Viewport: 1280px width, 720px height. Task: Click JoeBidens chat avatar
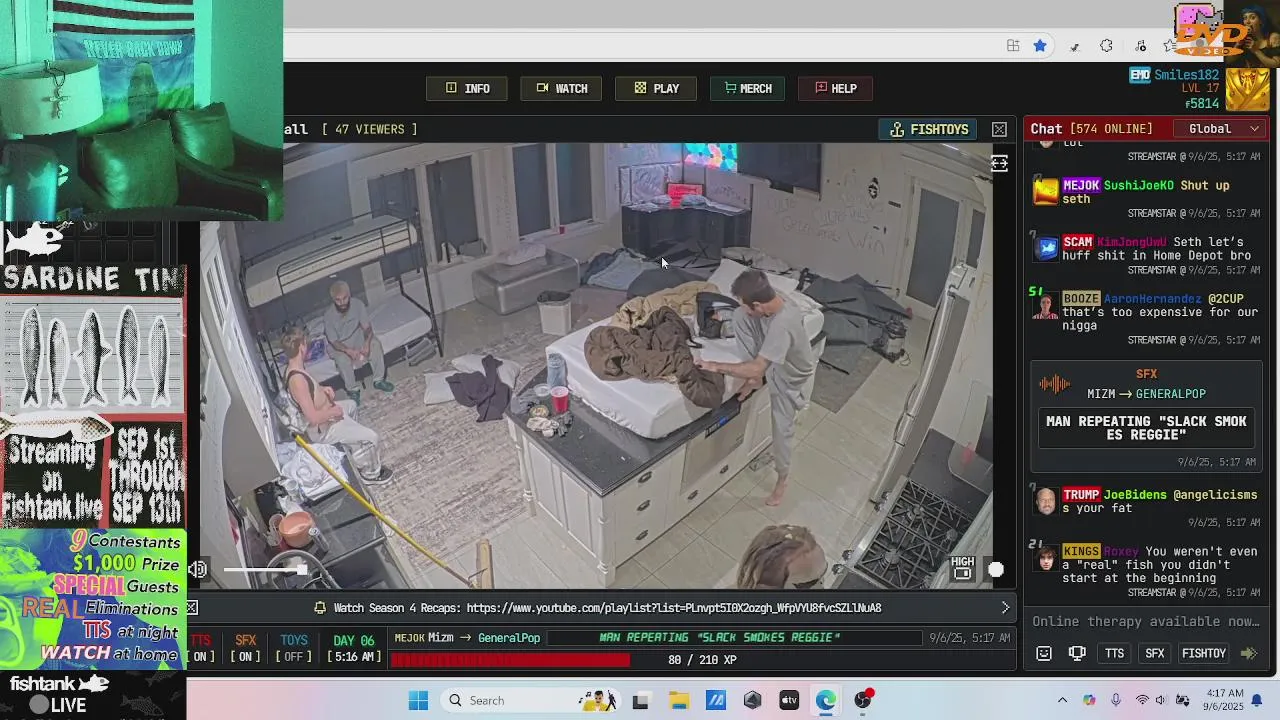(1046, 501)
